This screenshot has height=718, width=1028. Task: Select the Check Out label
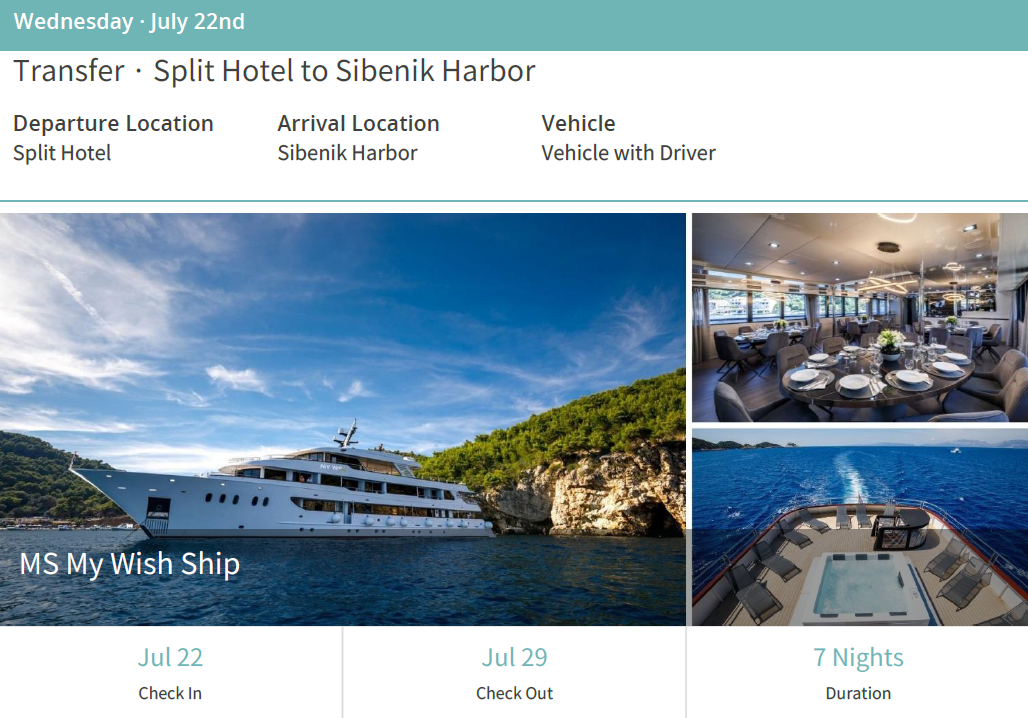click(x=515, y=693)
